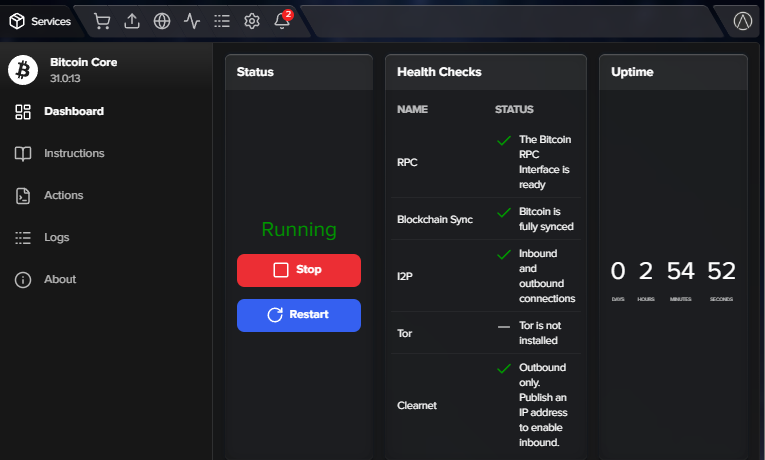Open the metrics pulse icon
Screen dimensions: 765x460
192,21
